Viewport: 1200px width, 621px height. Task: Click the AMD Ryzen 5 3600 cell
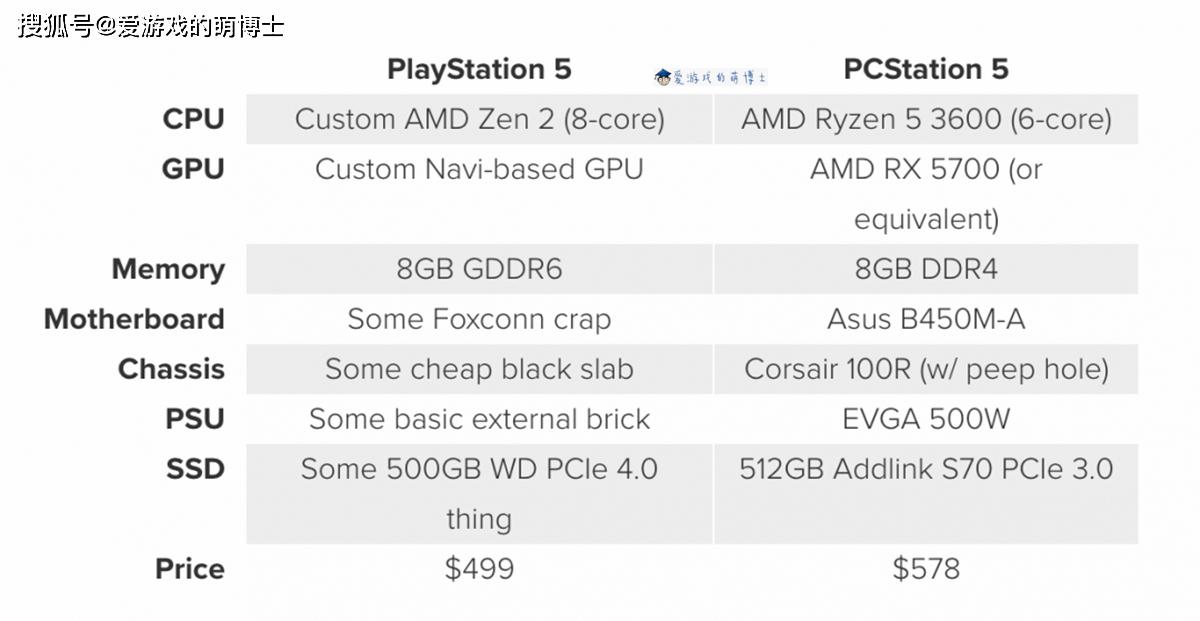tap(926, 119)
